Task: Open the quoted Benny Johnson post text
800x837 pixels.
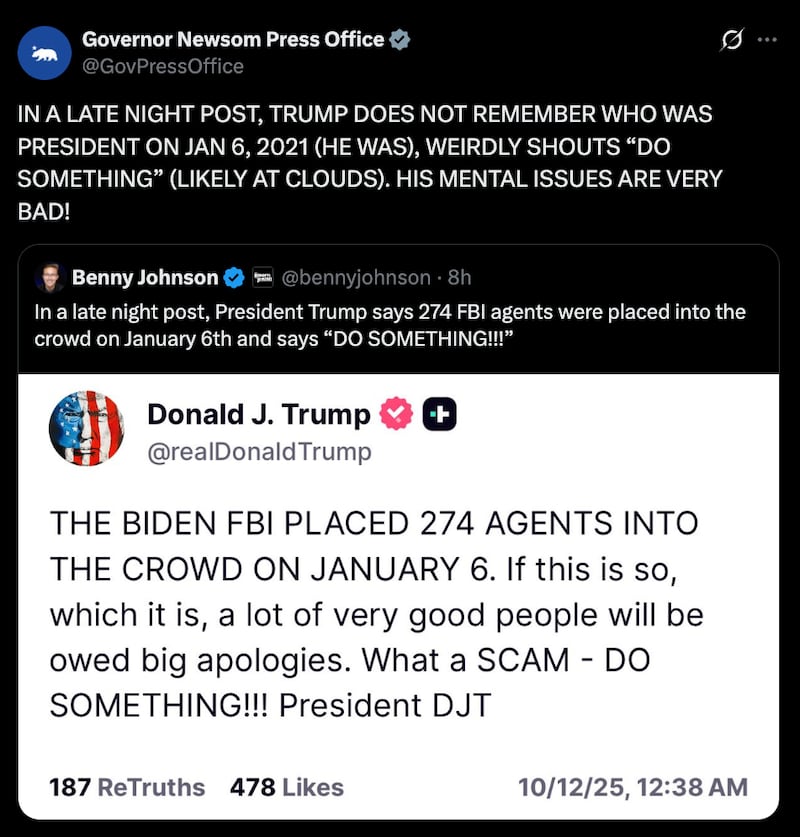Action: point(390,325)
